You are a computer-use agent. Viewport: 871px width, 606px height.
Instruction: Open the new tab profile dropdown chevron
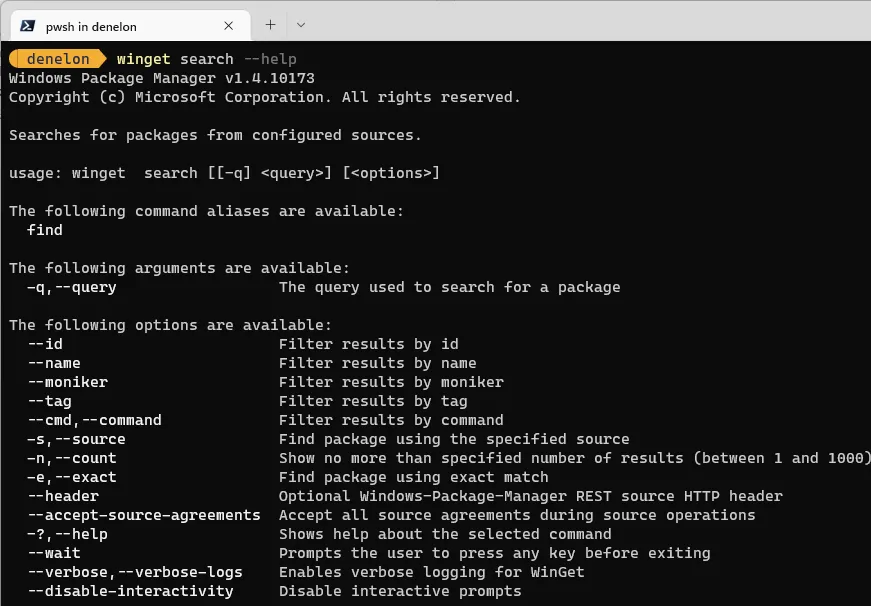pos(301,25)
